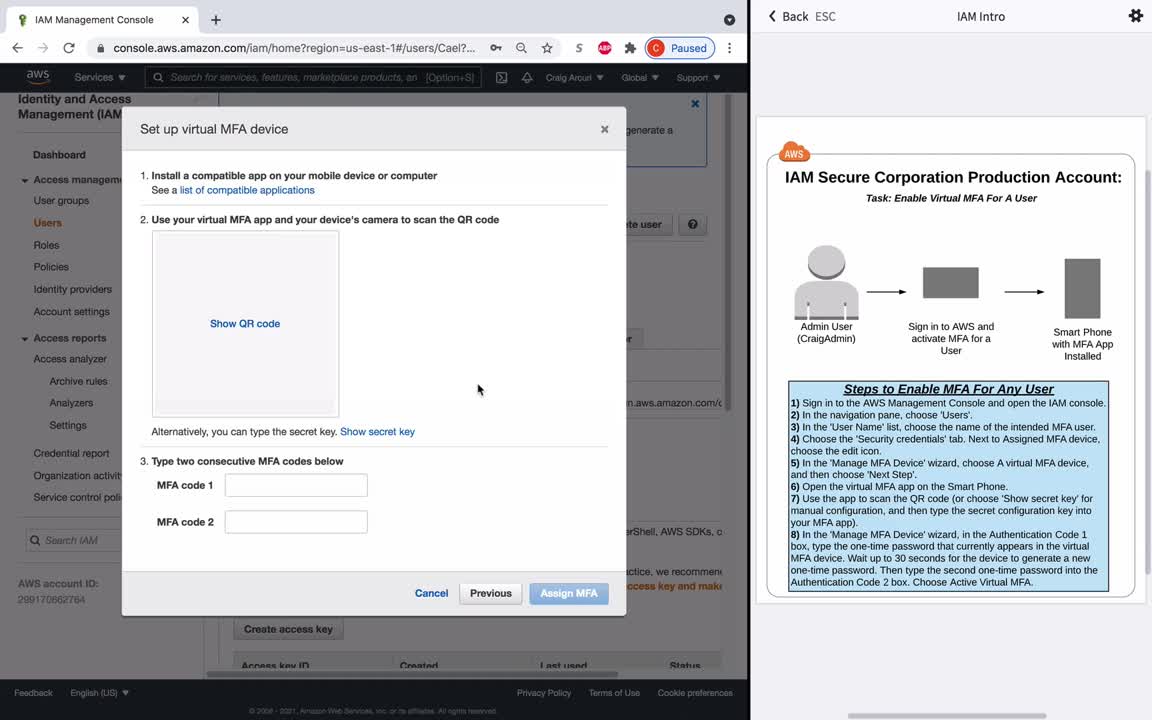The height and width of the screenshot is (720, 1152).
Task: Open the Support dropdown
Action: [x=698, y=77]
